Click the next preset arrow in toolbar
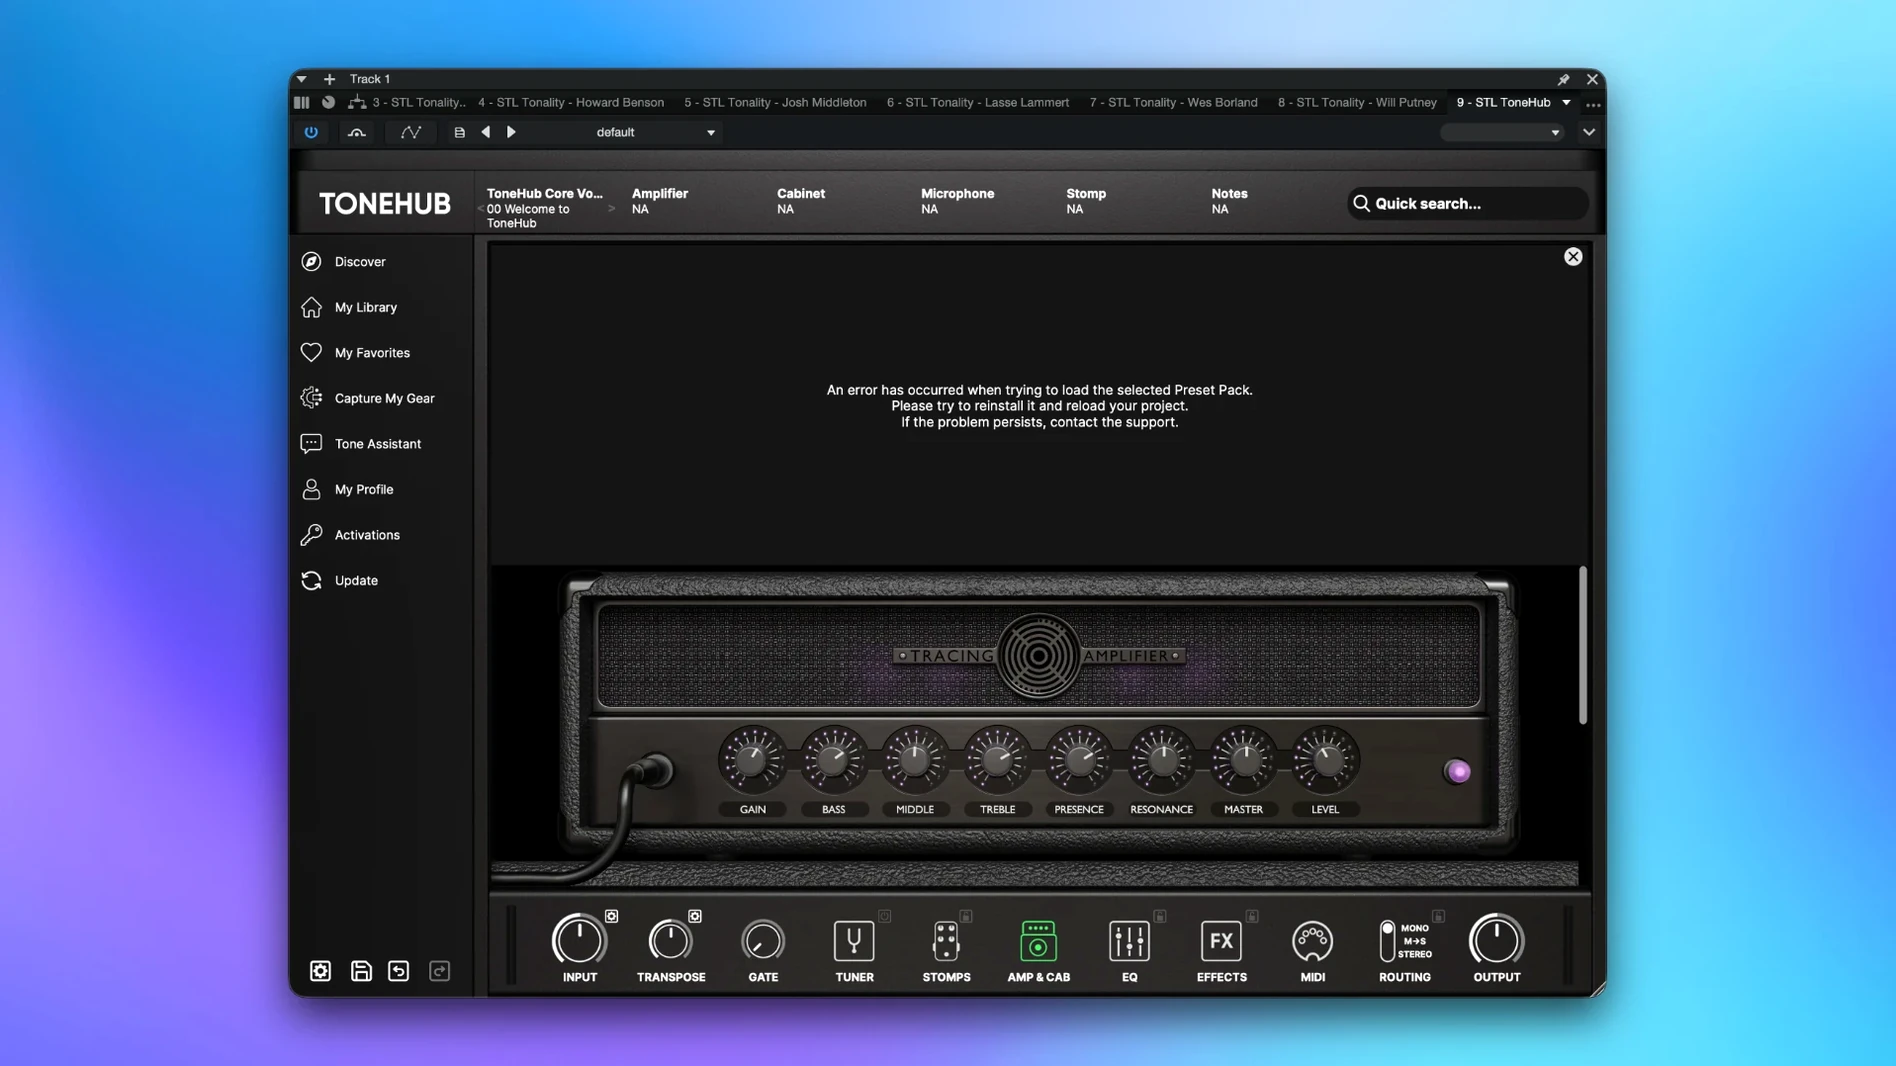 pyautogui.click(x=511, y=132)
